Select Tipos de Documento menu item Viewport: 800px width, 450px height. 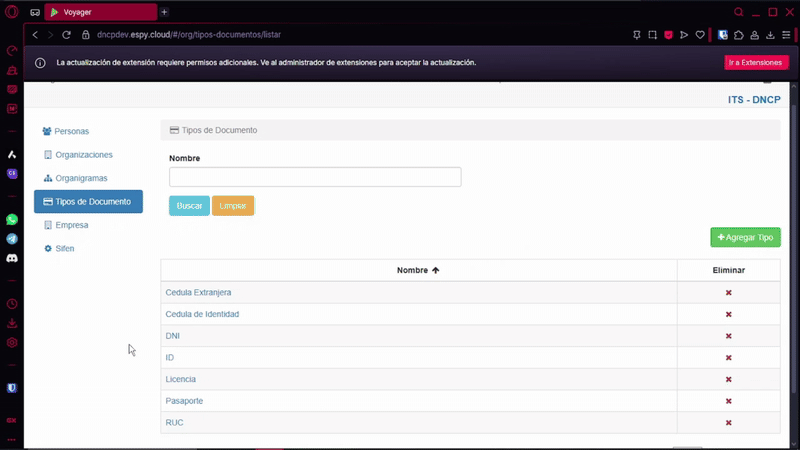pos(88,202)
